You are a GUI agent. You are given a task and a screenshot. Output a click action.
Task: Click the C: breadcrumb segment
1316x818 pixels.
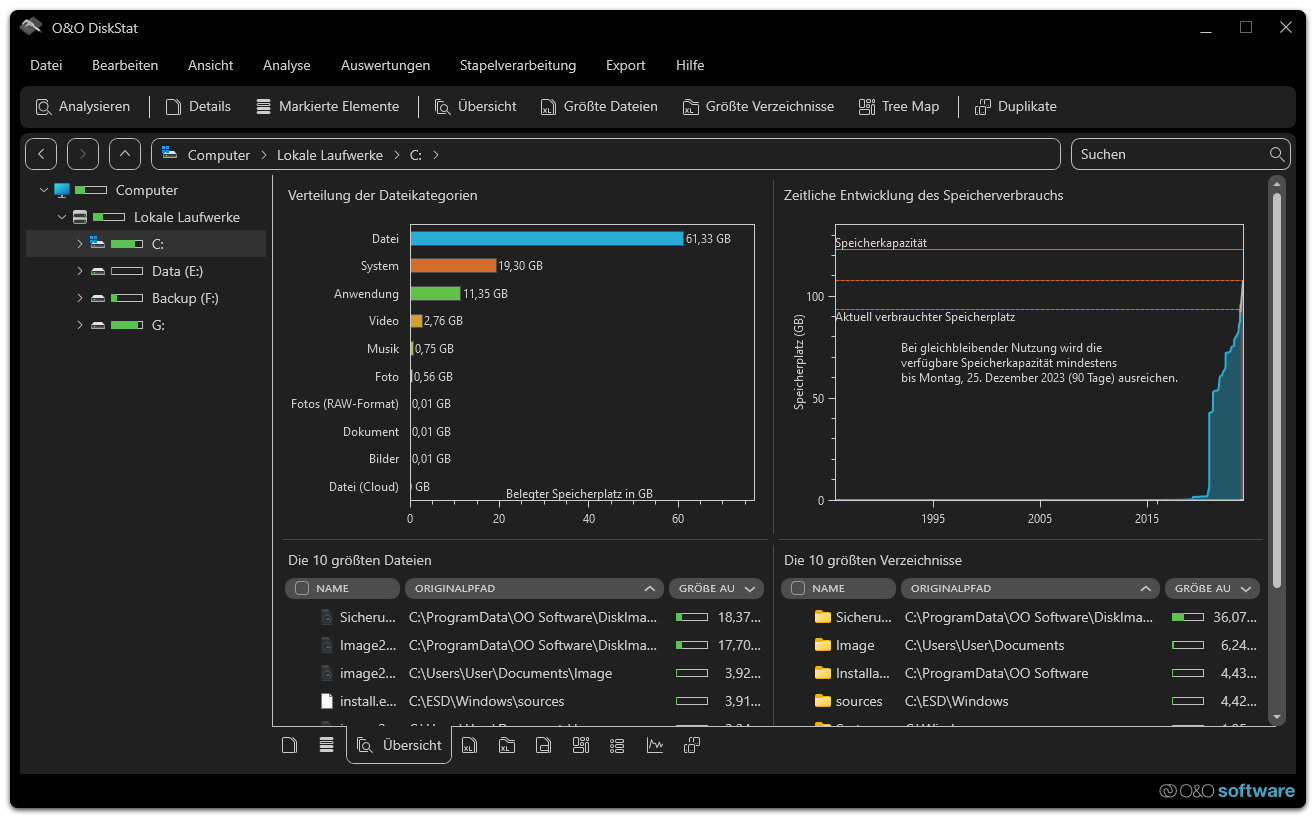(x=416, y=155)
